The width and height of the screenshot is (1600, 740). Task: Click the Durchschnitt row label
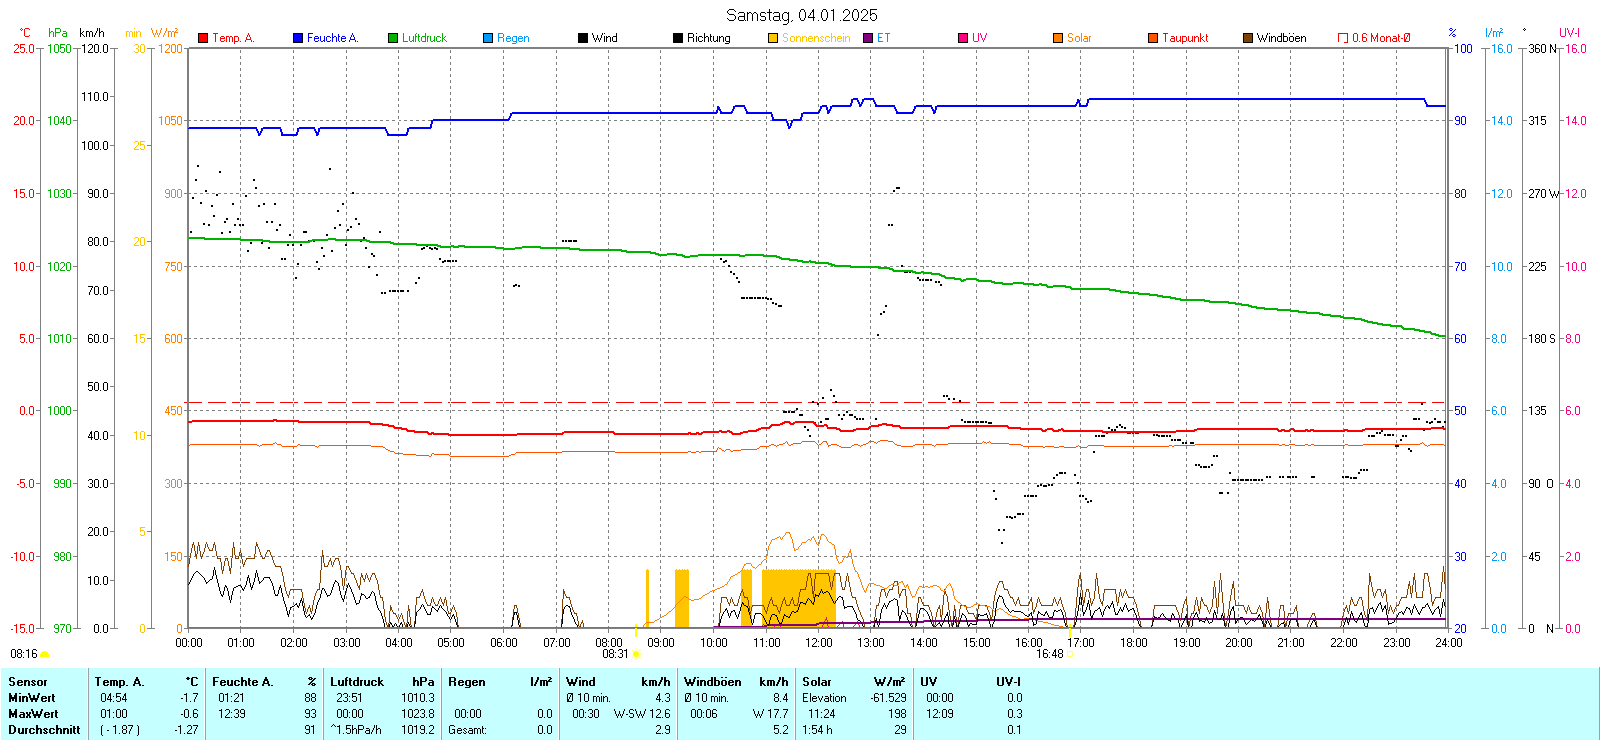(44, 730)
